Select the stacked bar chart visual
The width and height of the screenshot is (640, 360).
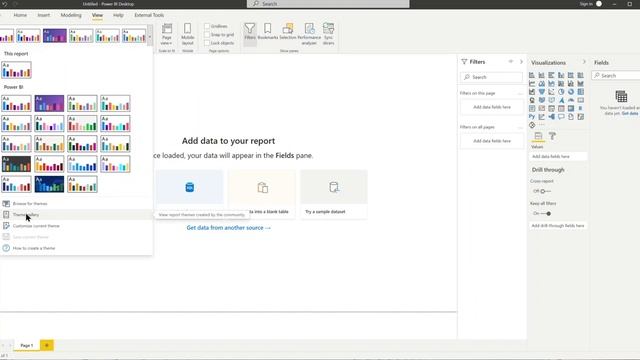(532, 75)
